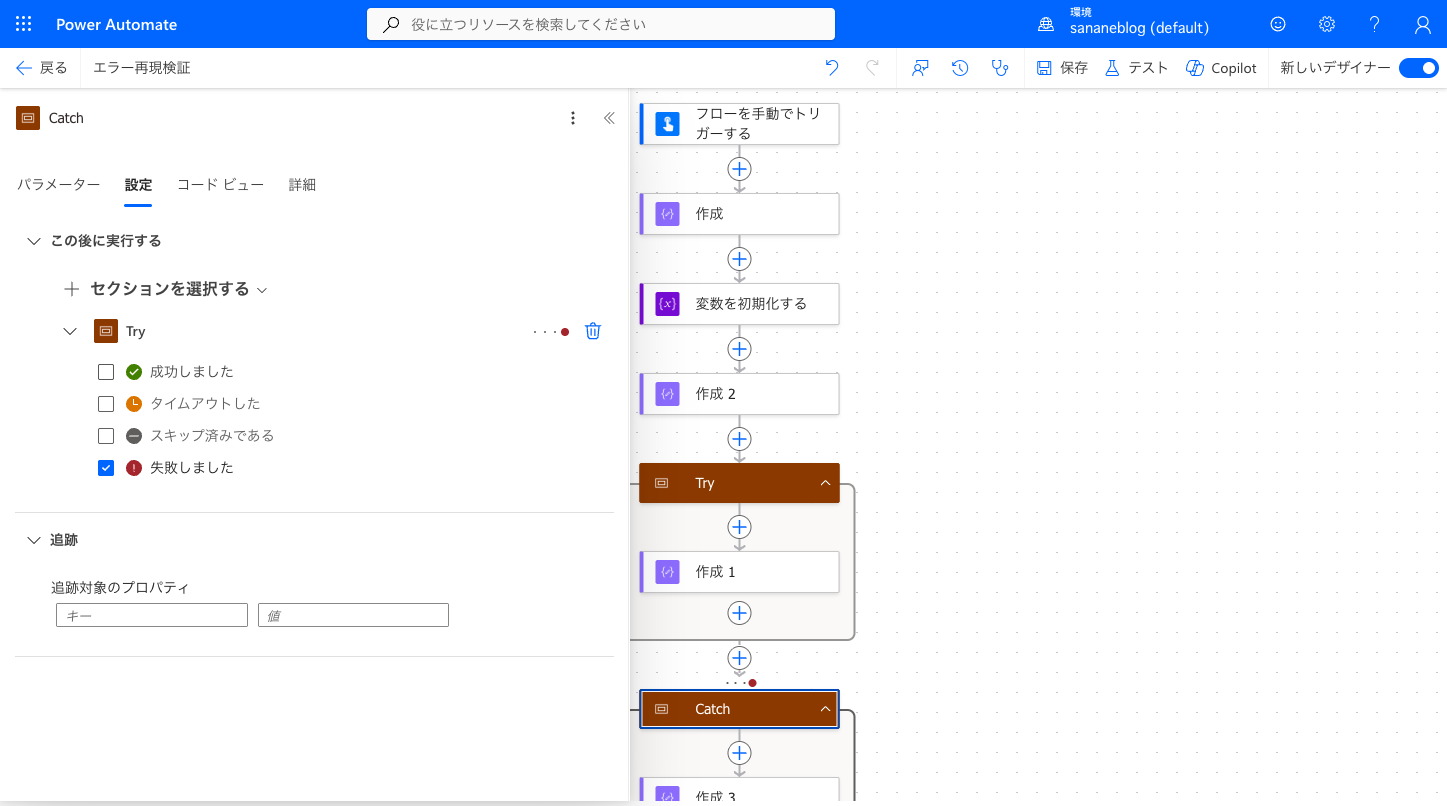Collapse the この後に実行する section
The height and width of the screenshot is (806, 1447).
[34, 241]
